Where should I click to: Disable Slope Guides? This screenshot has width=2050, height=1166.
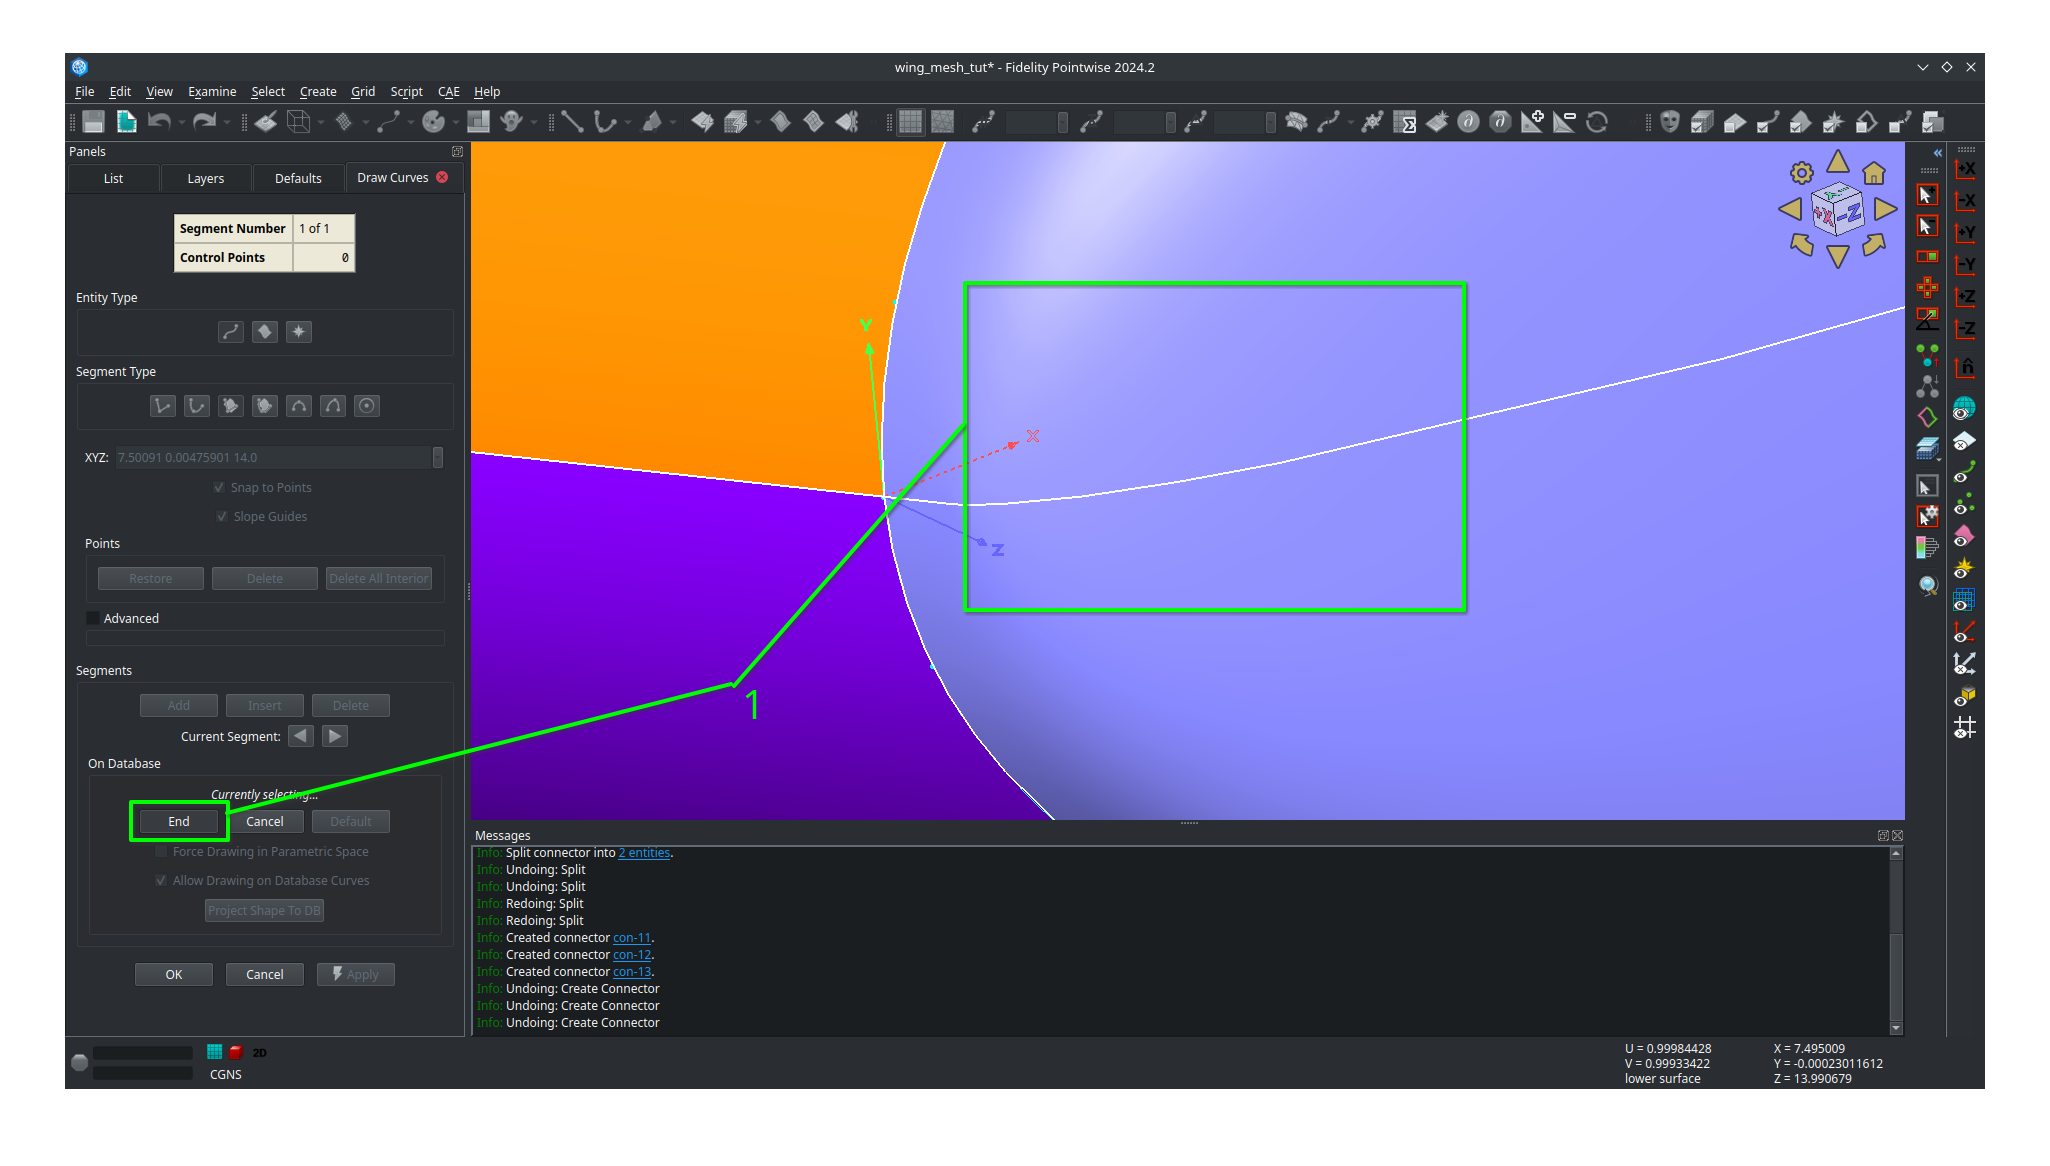click(223, 516)
